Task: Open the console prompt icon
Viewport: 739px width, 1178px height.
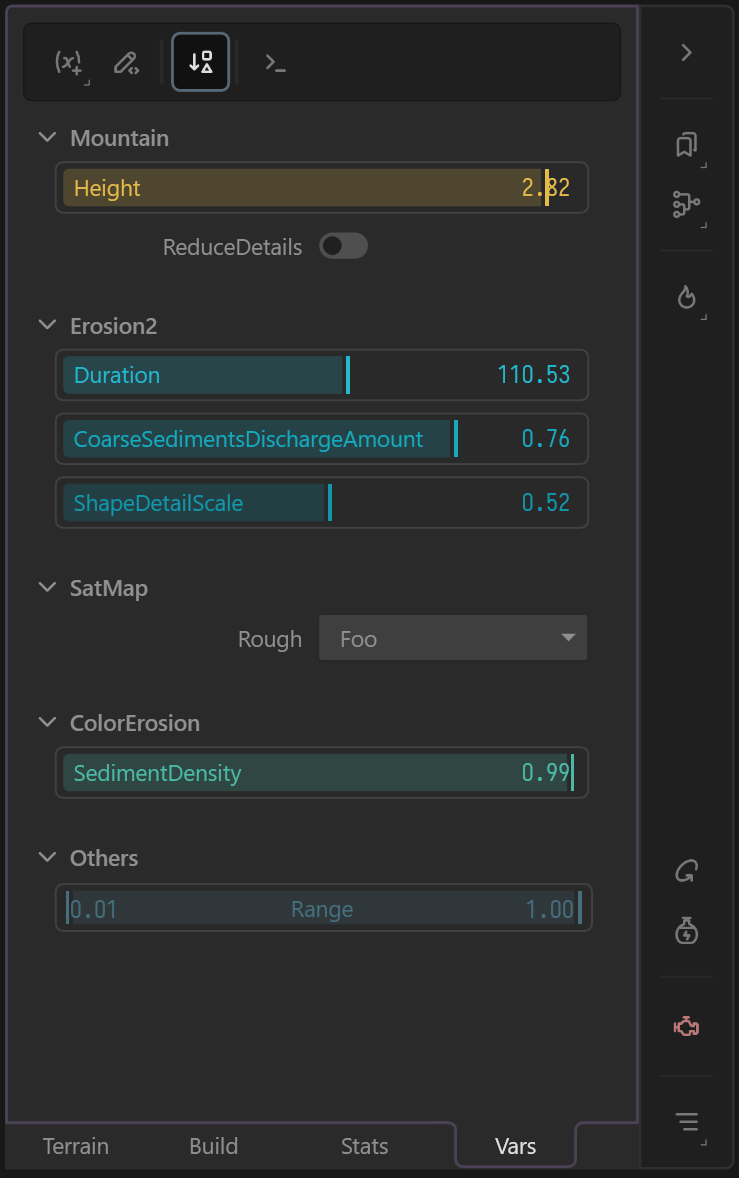Action: pos(275,63)
